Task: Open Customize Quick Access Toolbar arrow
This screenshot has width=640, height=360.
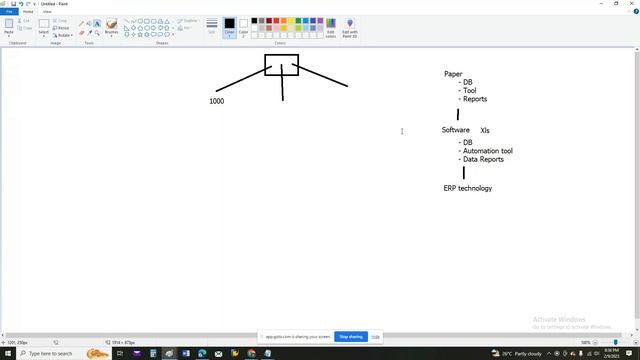Action: point(35,4)
